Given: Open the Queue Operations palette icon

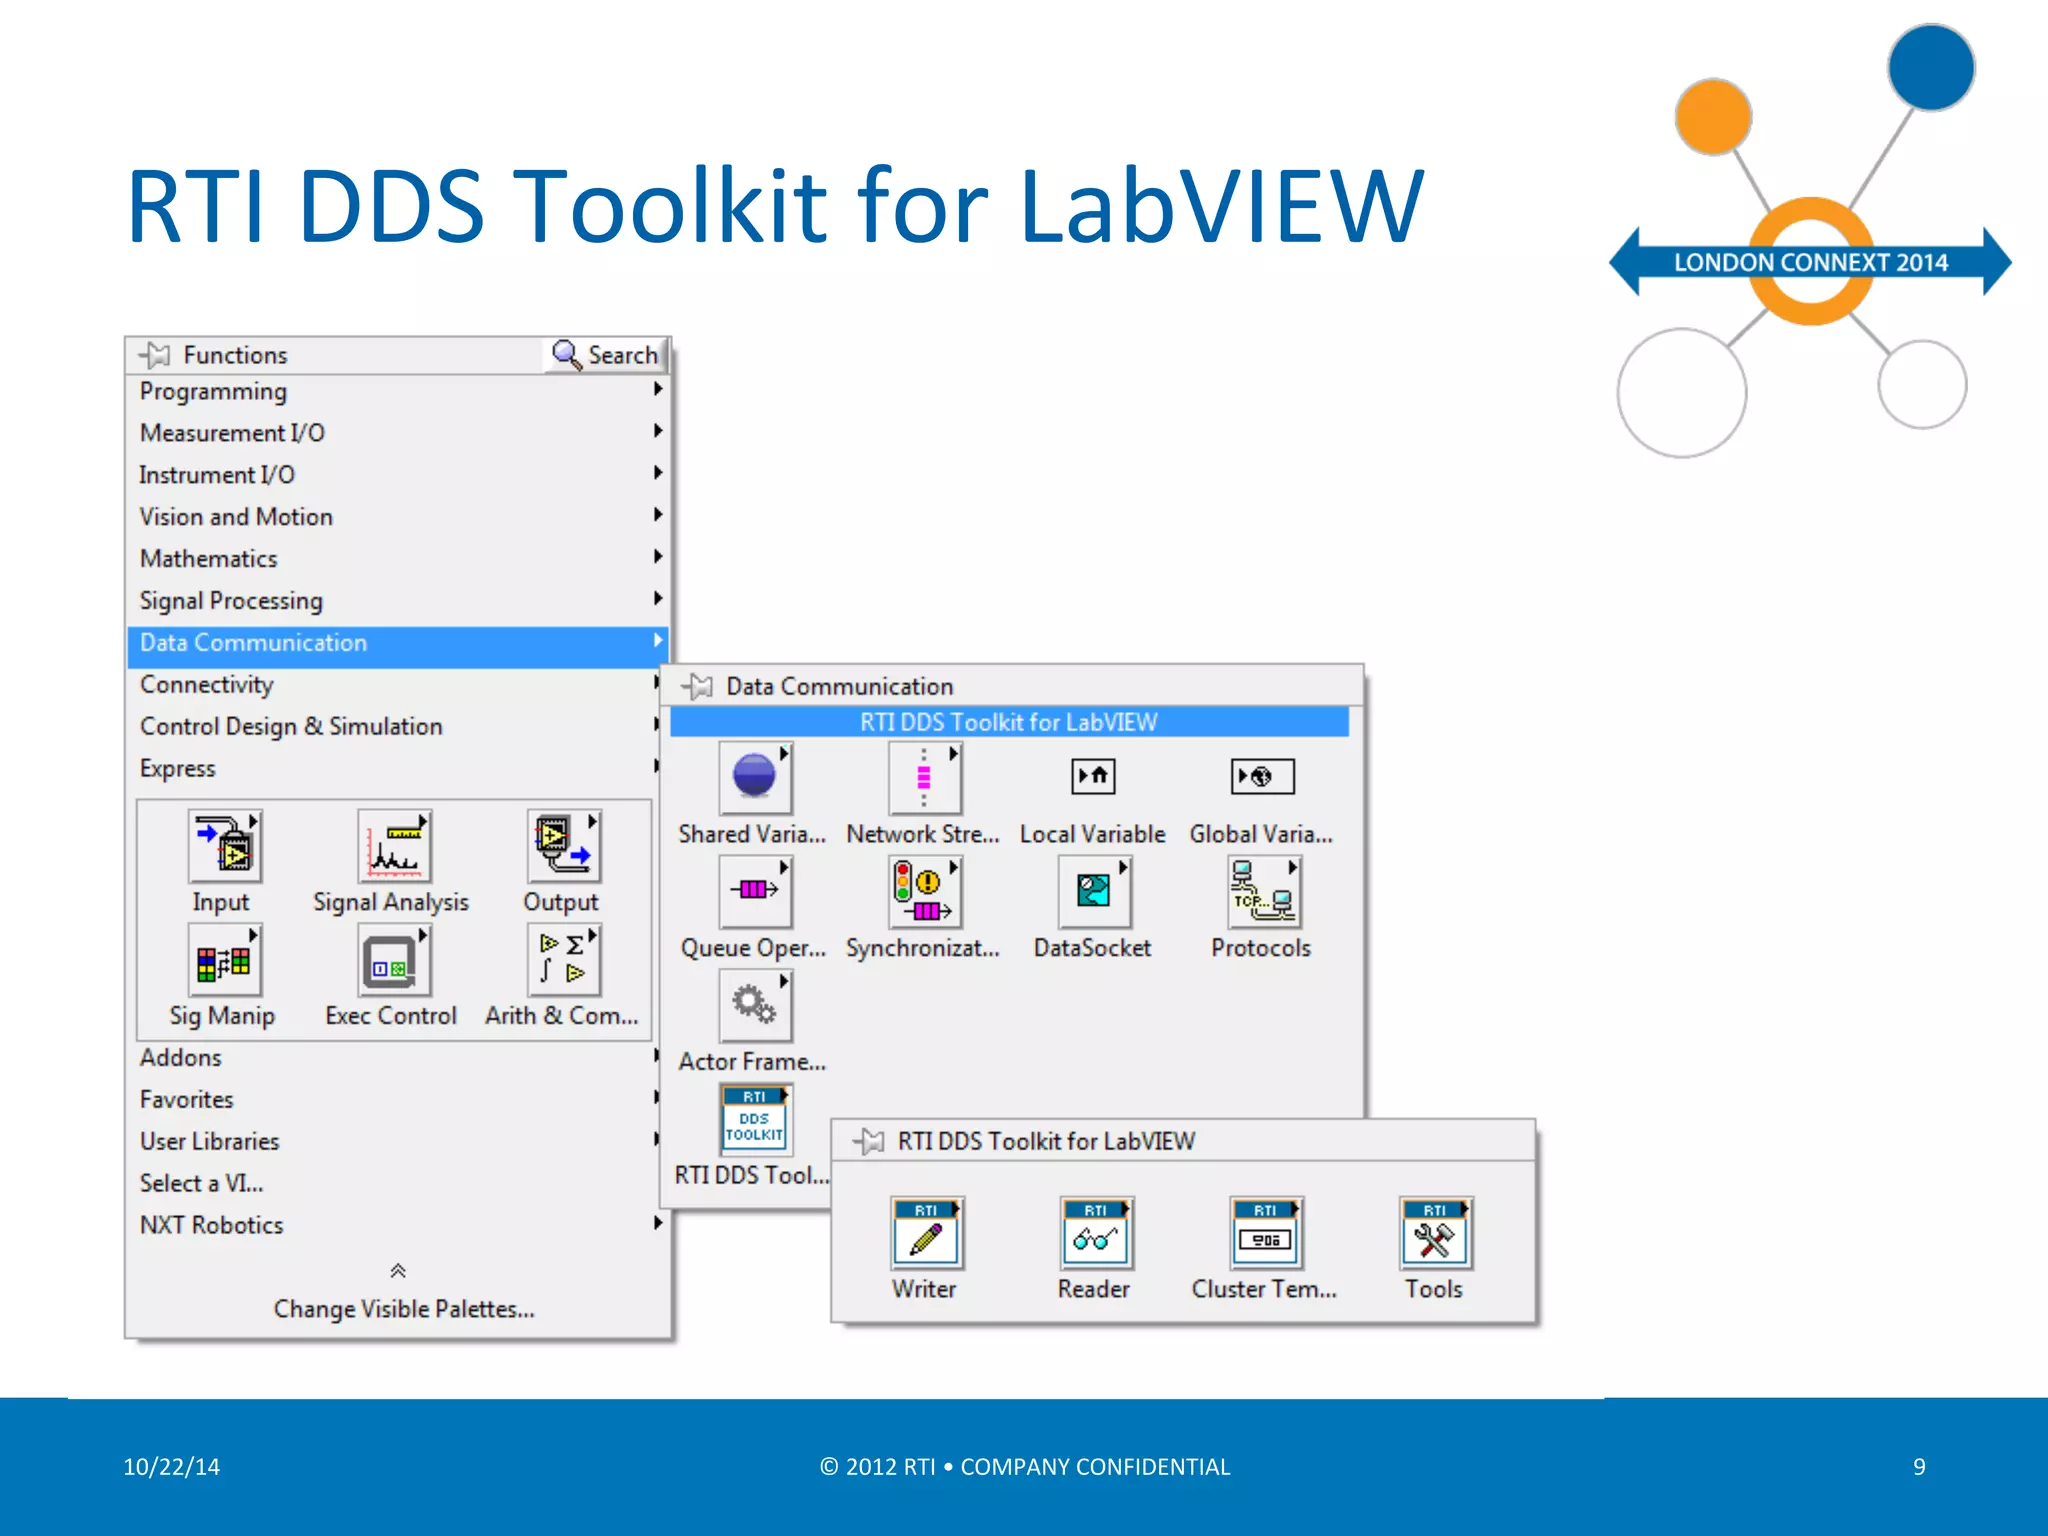Looking at the screenshot, I should click(755, 892).
